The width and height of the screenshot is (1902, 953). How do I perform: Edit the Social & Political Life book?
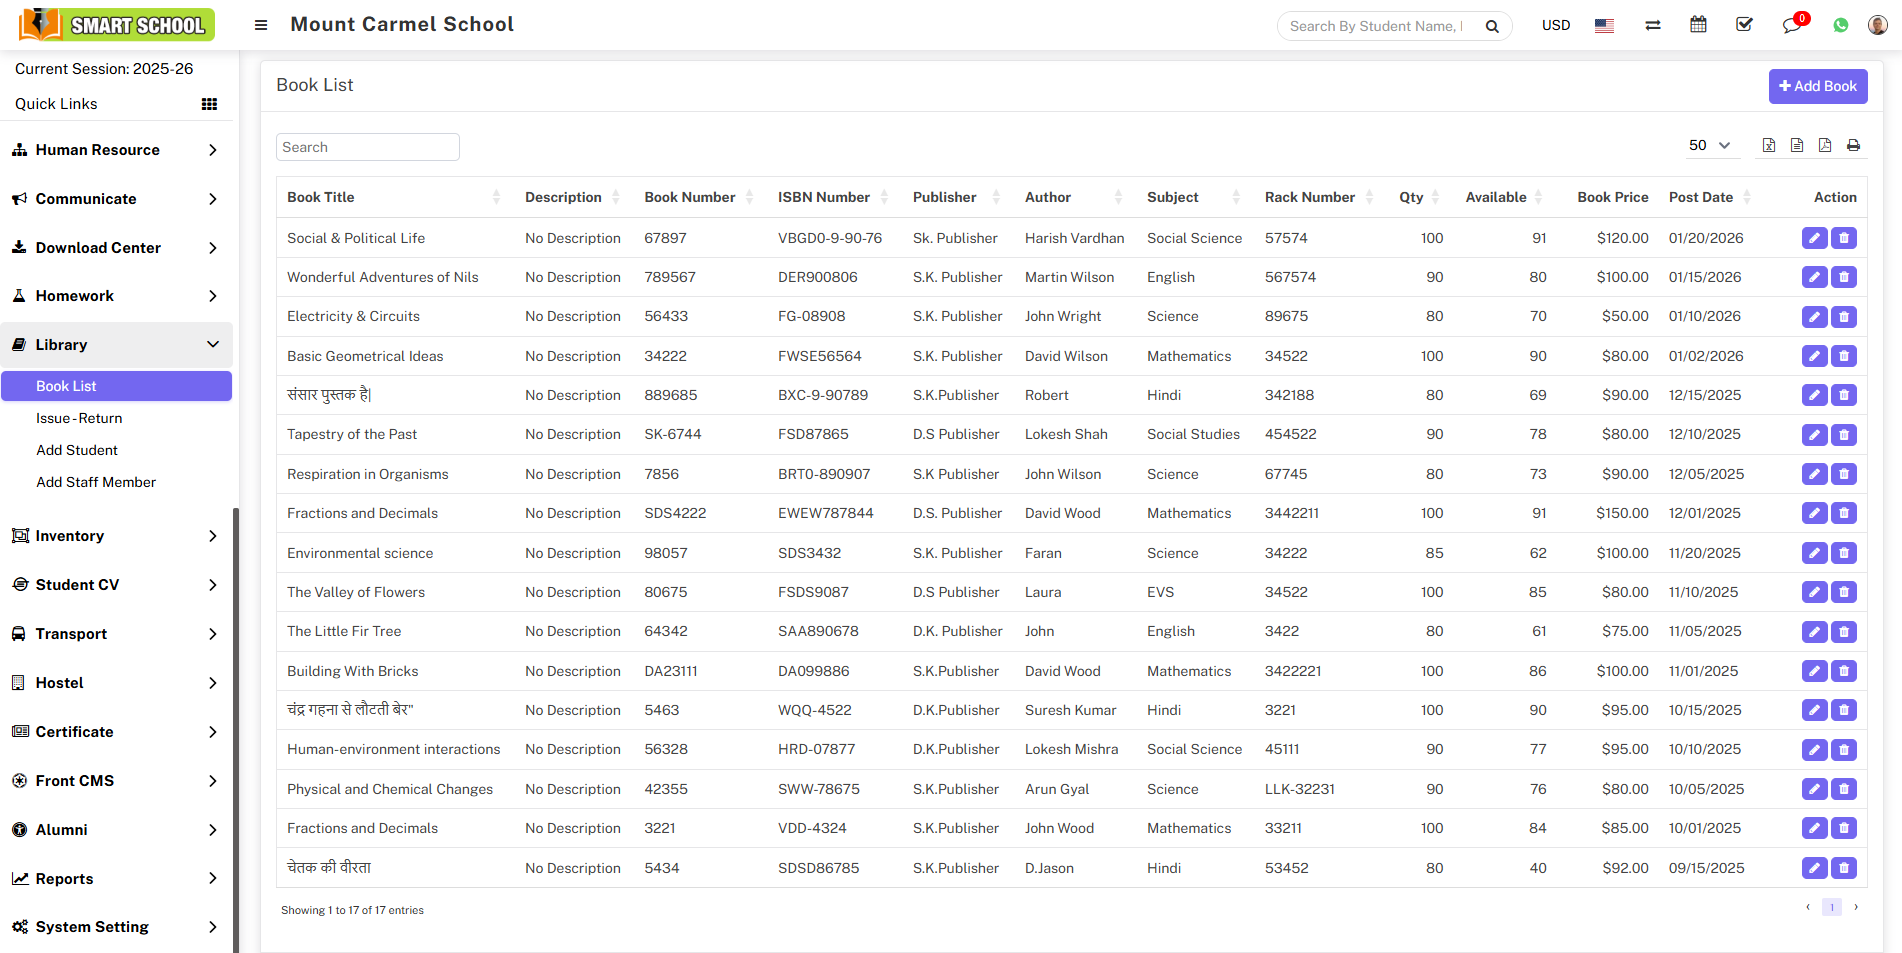1814,238
